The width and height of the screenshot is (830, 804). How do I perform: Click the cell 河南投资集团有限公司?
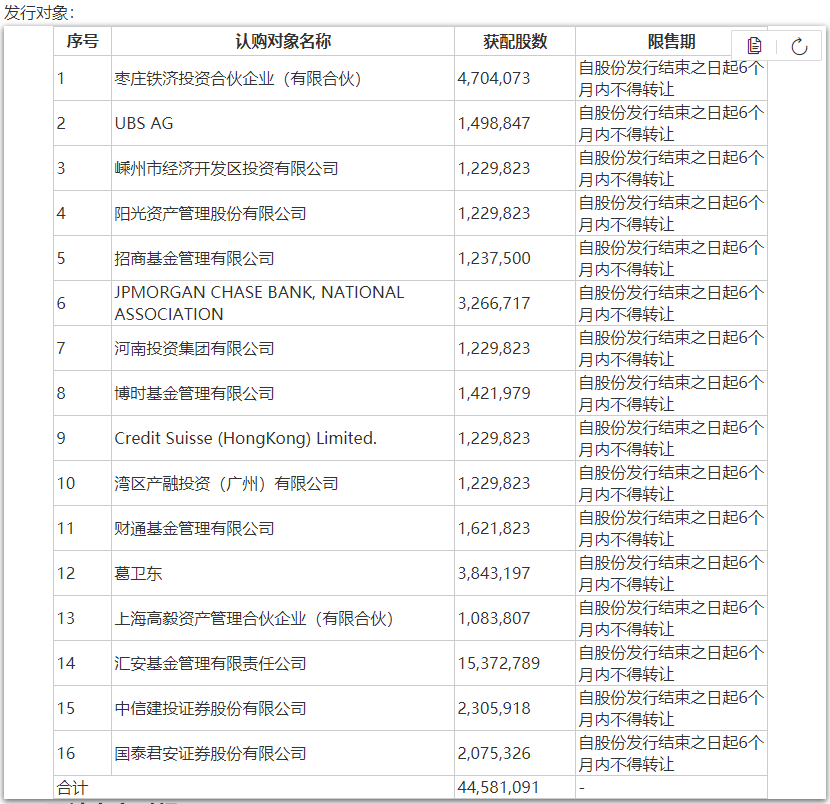click(x=283, y=348)
